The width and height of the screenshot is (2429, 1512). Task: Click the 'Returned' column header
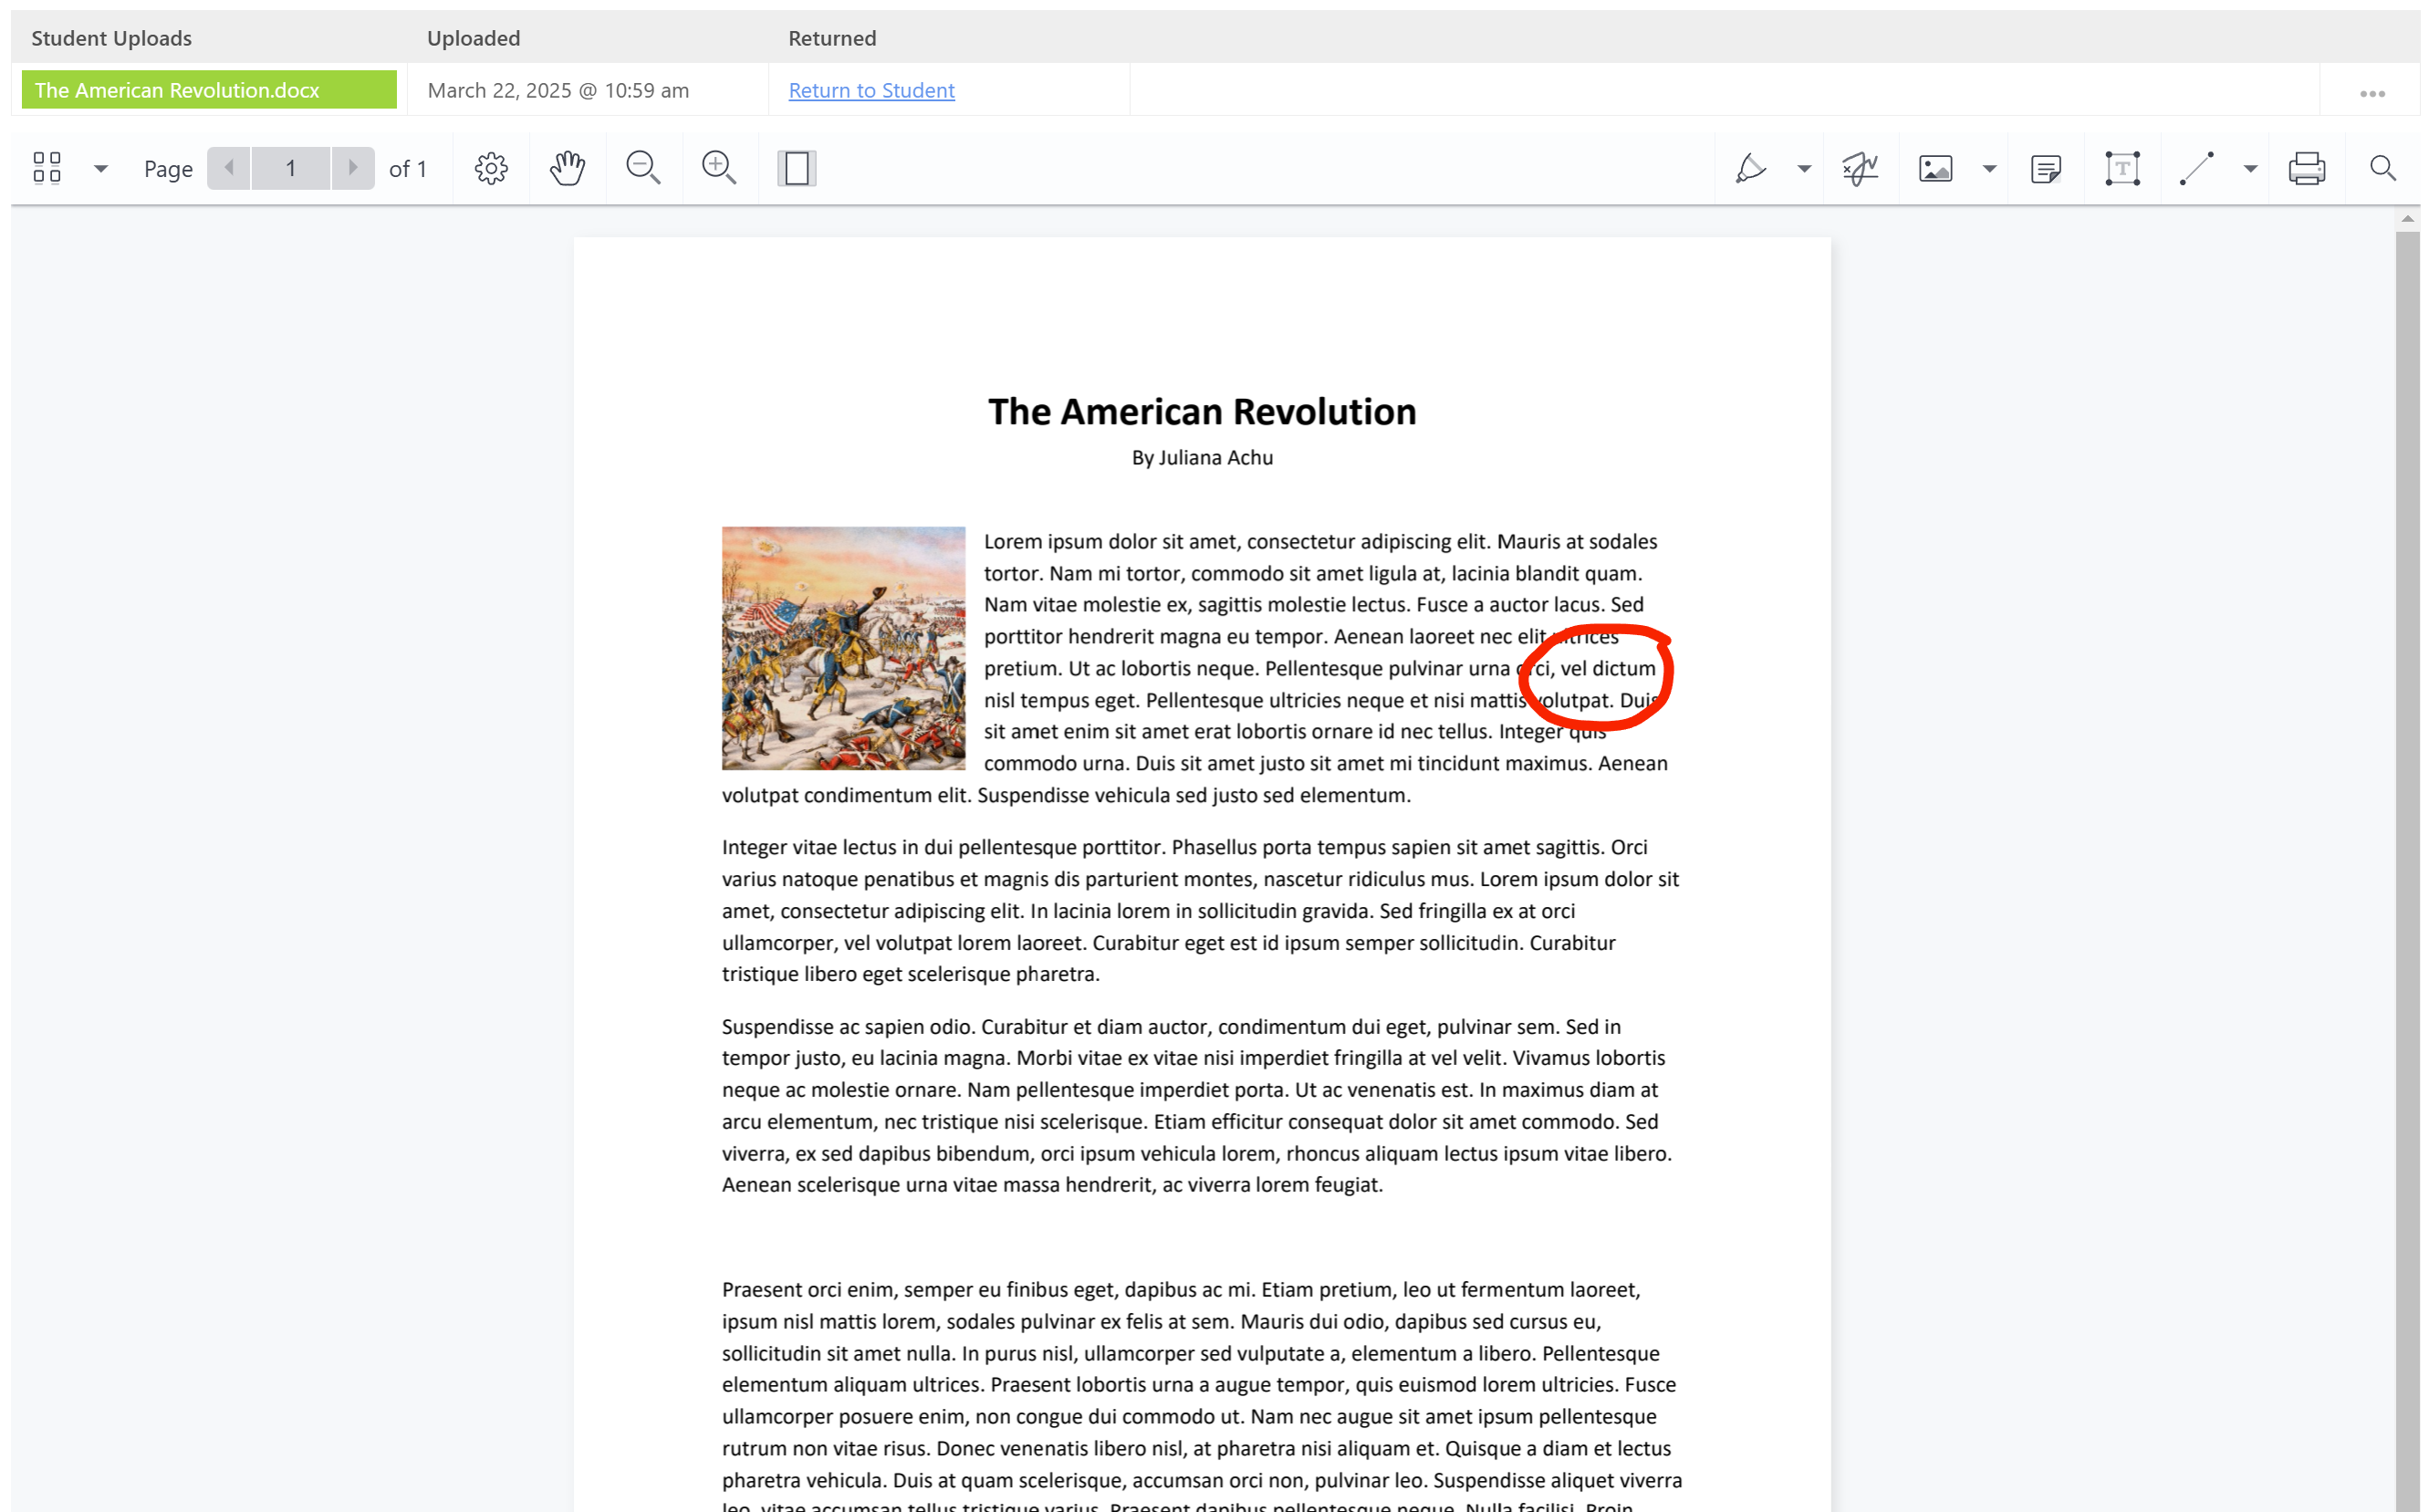(832, 38)
